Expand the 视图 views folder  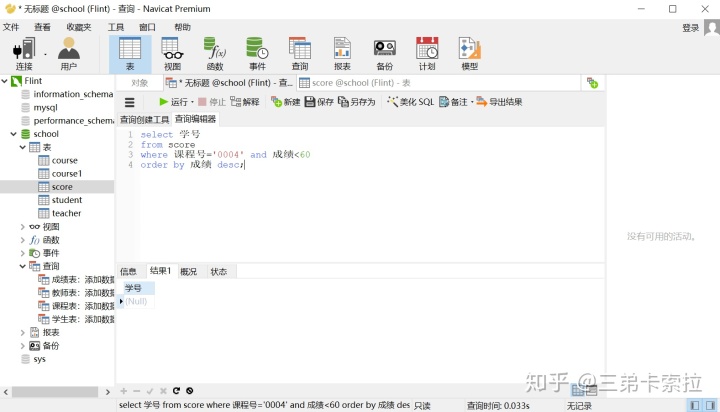22,227
